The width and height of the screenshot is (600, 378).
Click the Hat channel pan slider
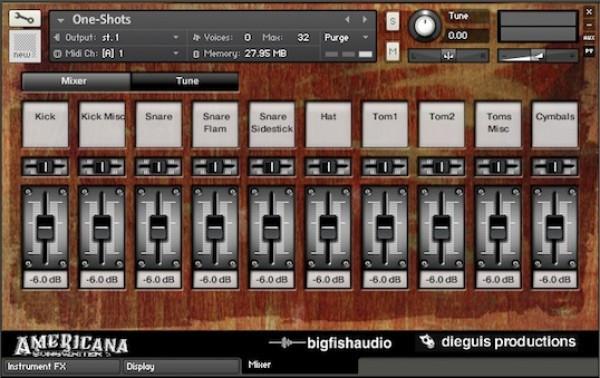click(x=328, y=167)
